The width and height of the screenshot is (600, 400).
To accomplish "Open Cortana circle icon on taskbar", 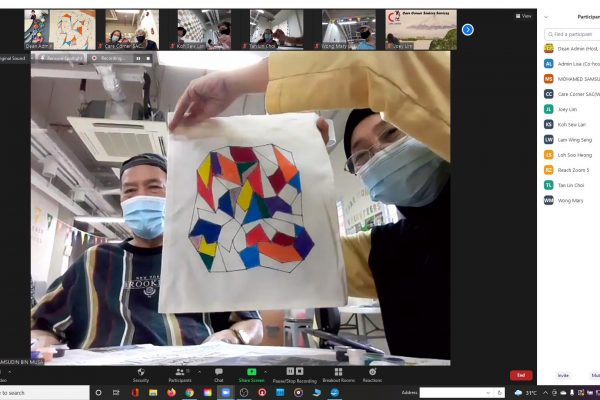I will (x=98, y=393).
